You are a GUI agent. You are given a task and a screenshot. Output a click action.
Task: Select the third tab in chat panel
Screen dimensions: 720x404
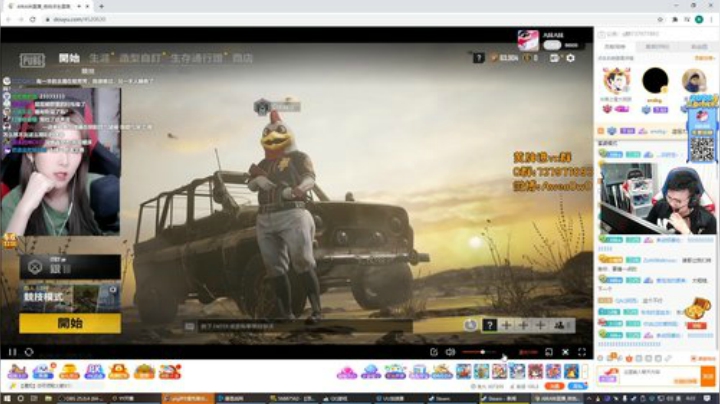[698, 47]
